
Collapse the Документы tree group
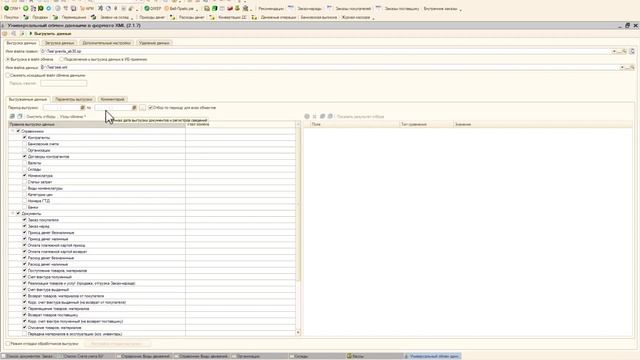12,213
